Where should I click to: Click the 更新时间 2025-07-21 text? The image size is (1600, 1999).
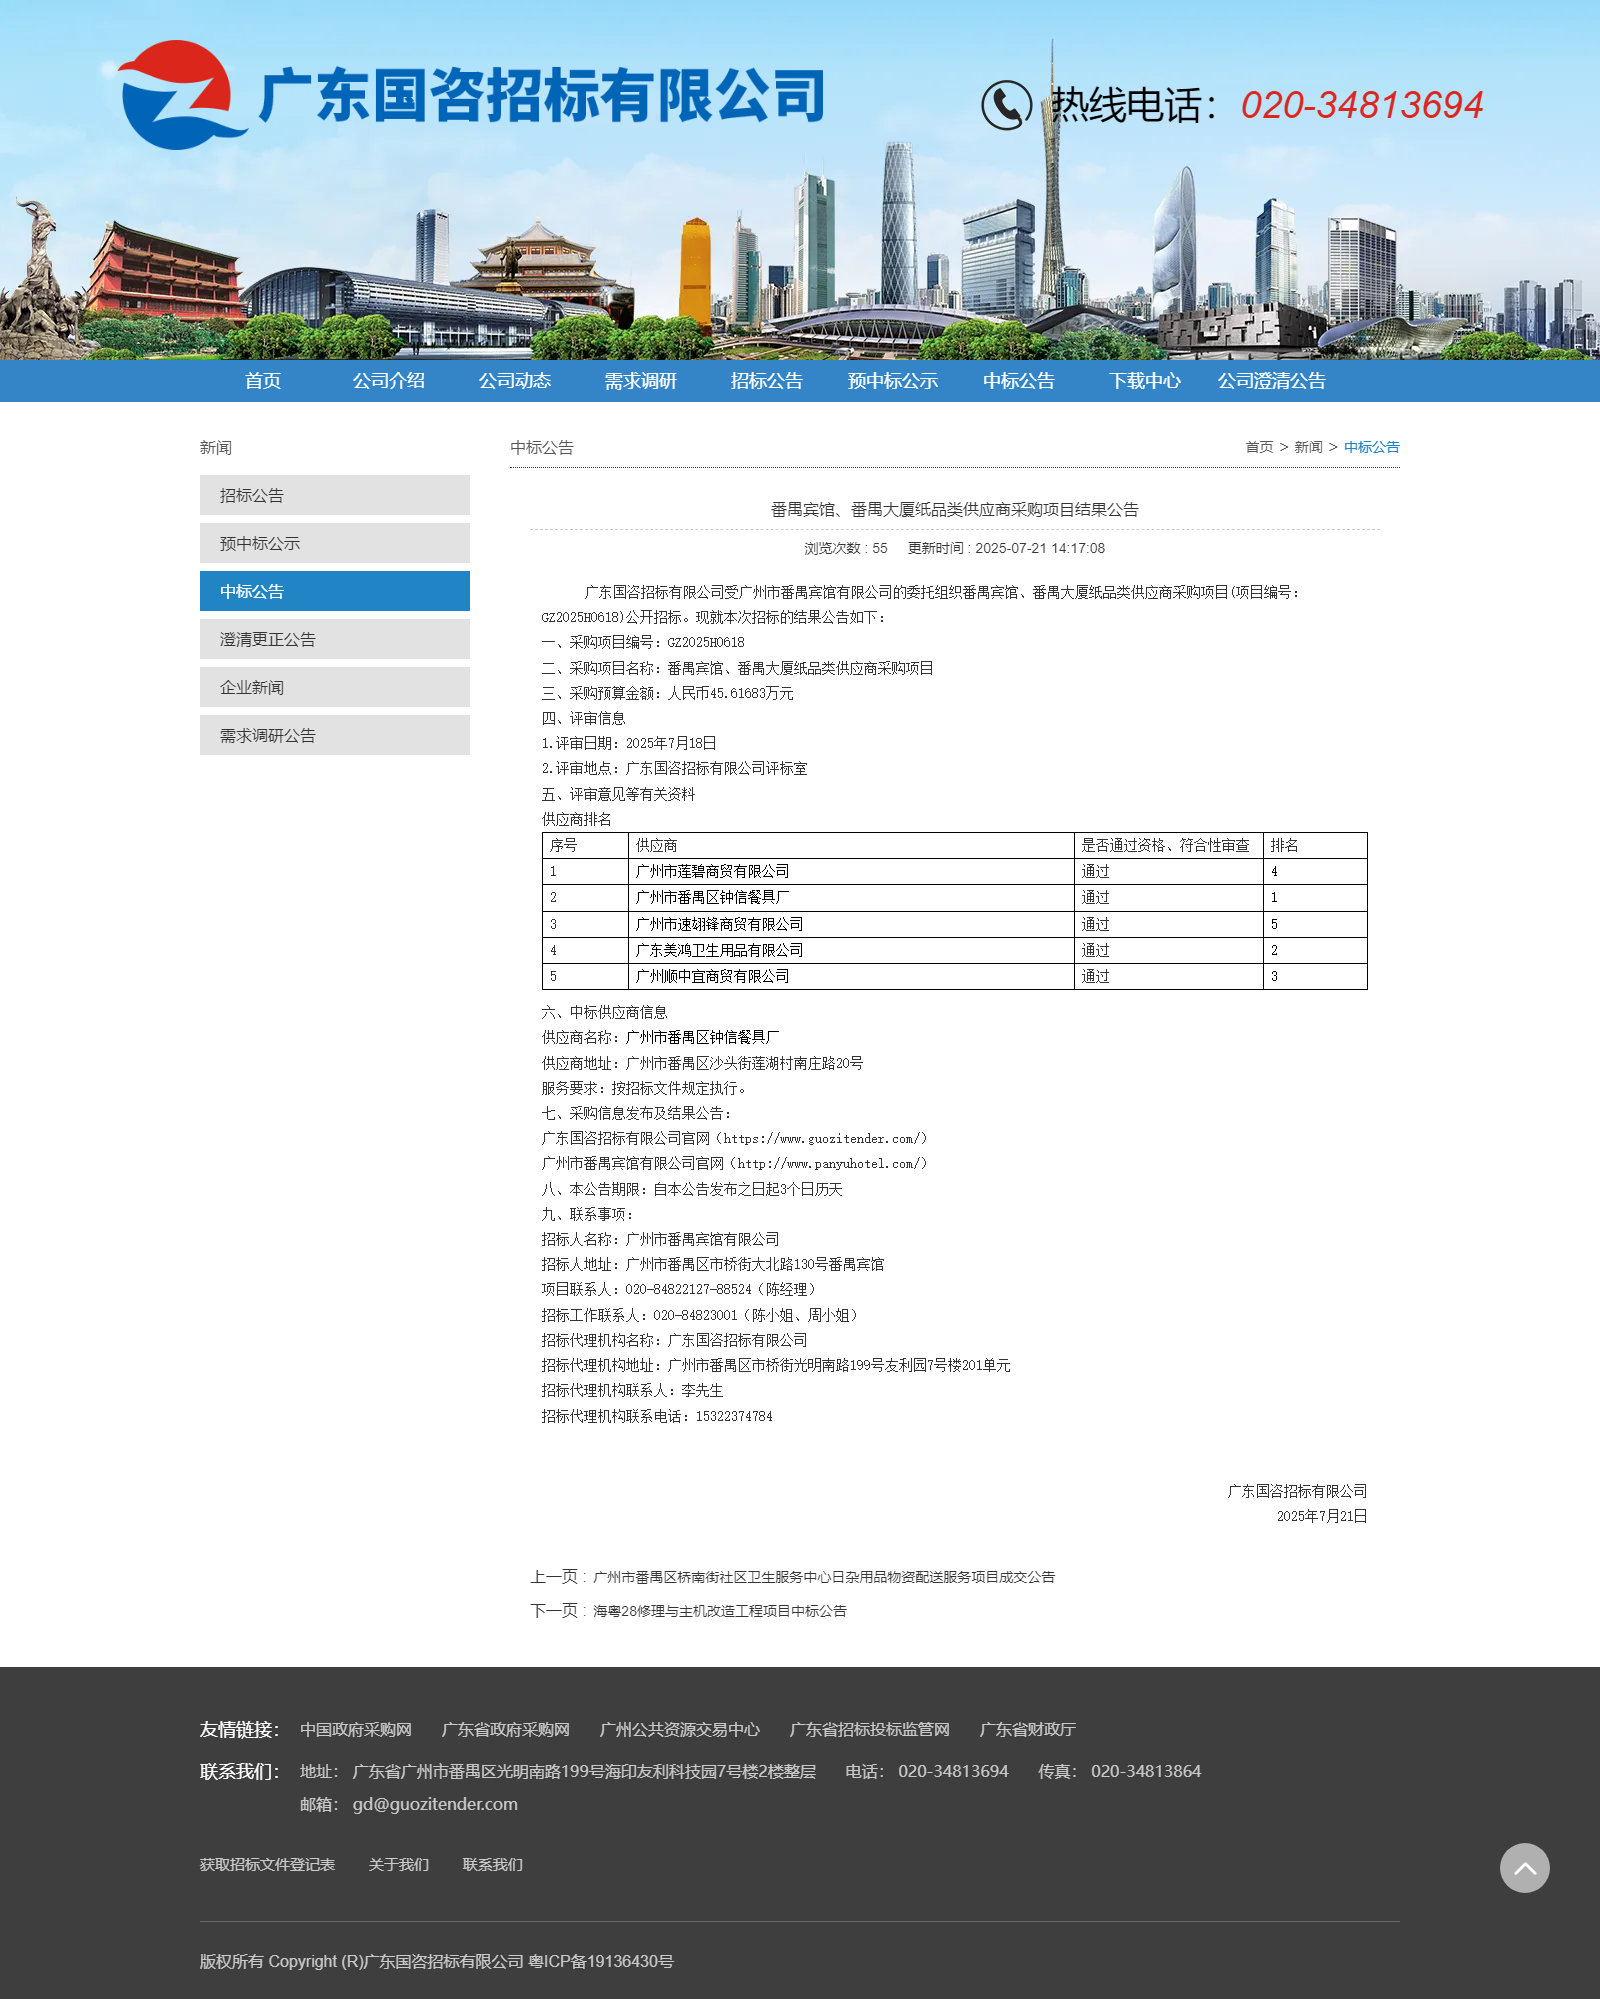tap(1006, 548)
